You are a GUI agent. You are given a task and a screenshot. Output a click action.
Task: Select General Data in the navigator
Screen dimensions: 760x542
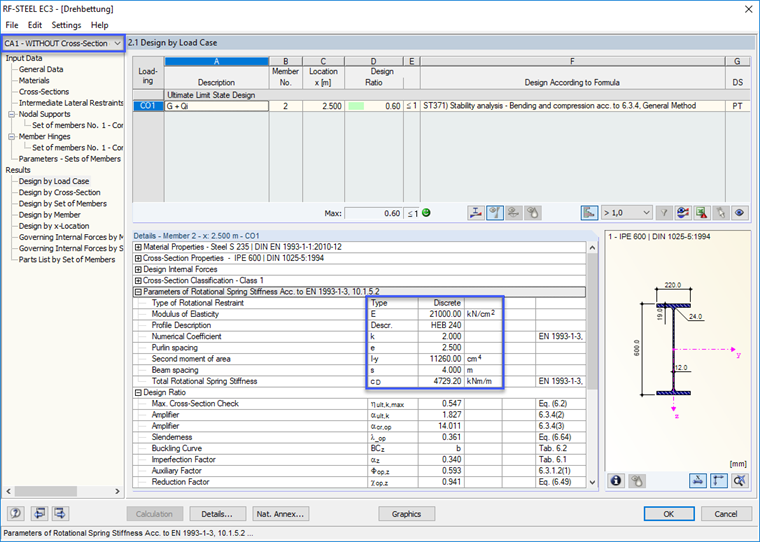41,69
